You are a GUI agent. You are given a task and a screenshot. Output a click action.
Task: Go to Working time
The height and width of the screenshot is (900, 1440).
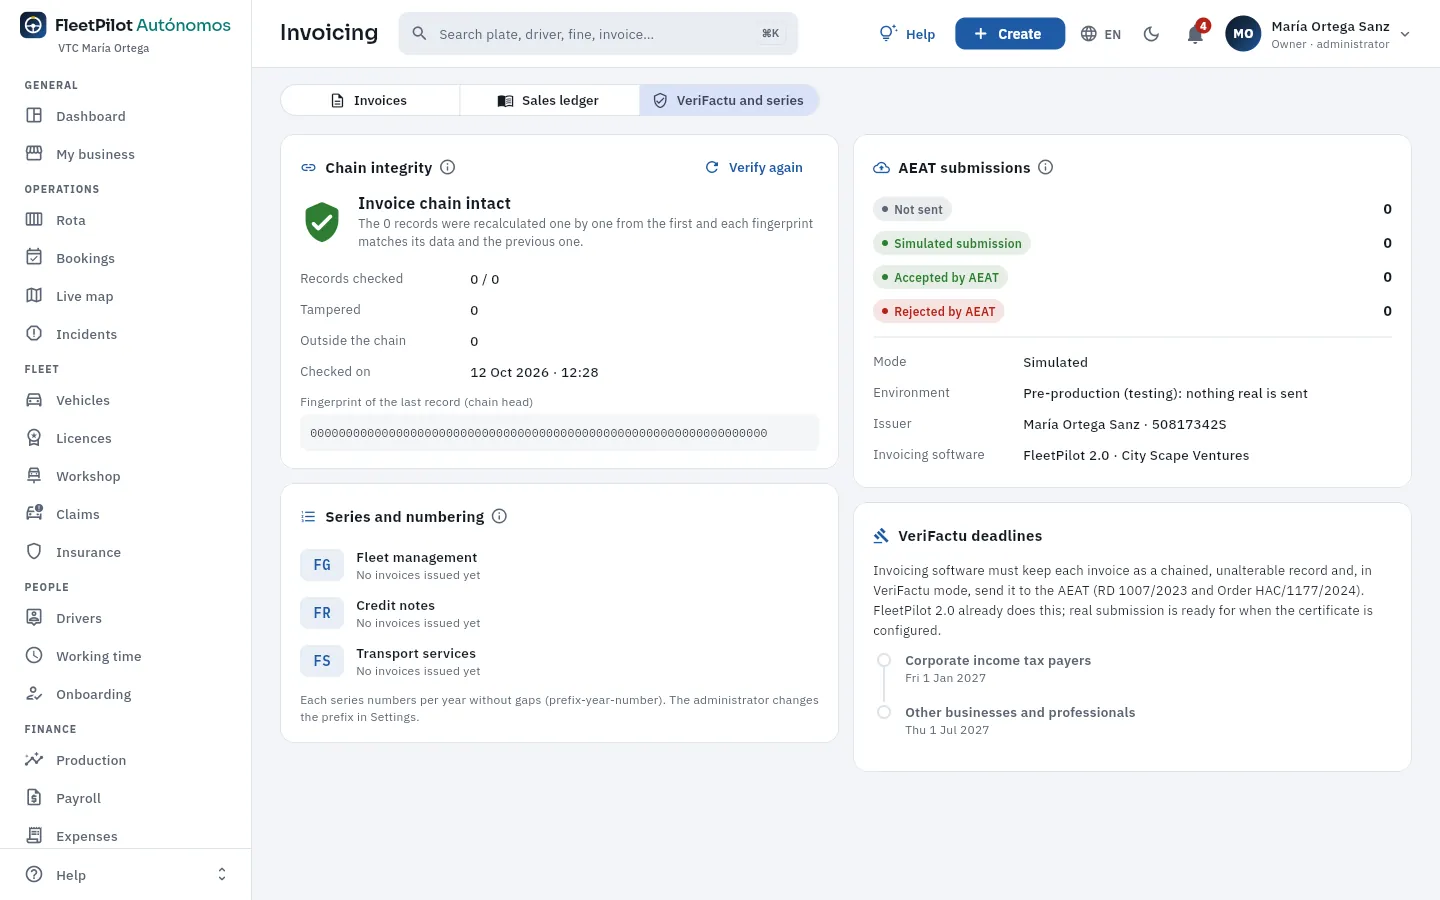click(x=125, y=656)
